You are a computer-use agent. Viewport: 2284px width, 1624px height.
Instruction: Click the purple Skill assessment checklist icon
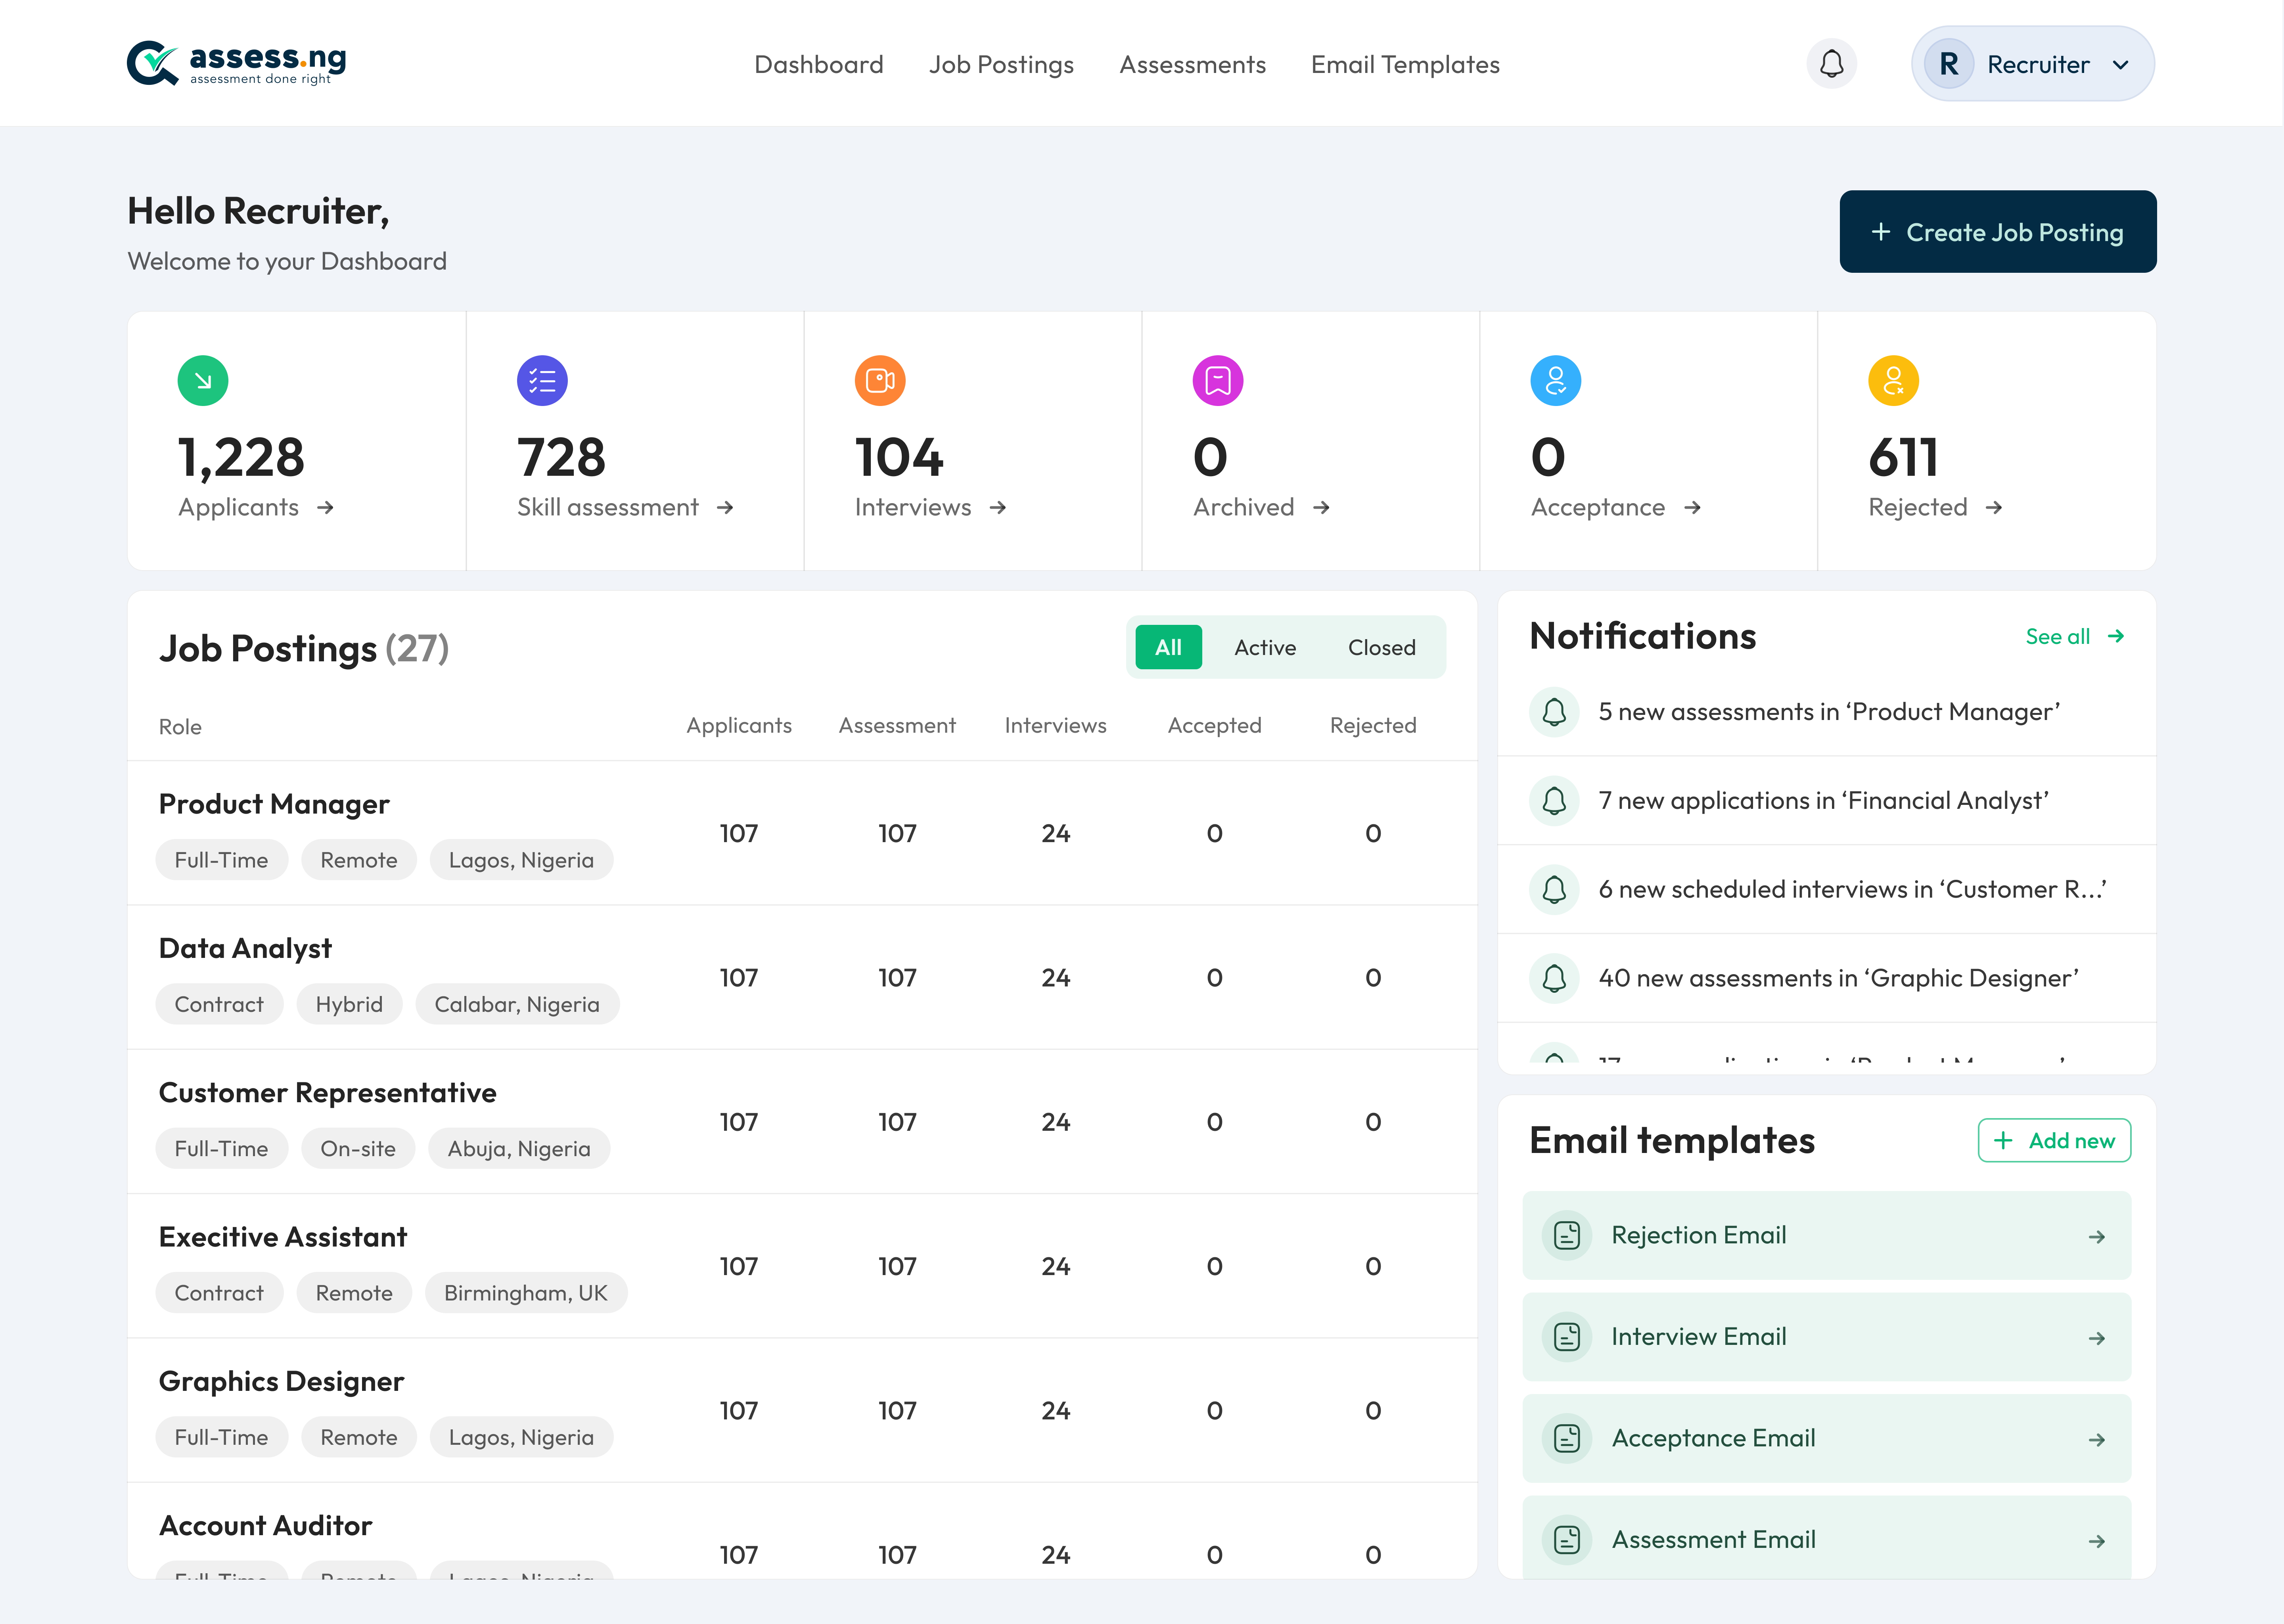coord(542,381)
